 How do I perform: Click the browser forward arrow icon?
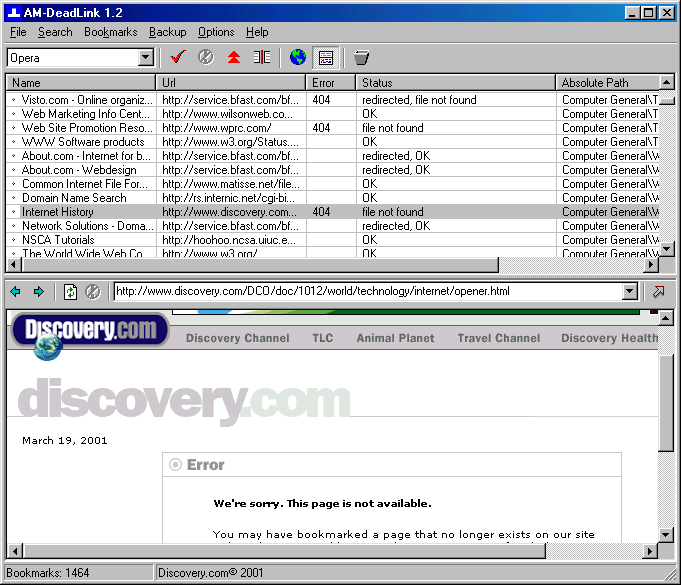39,292
